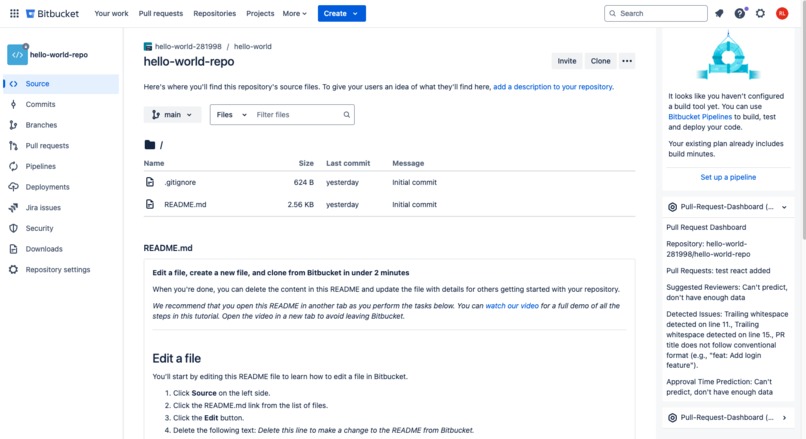
Task: Click the 624 B size value
Action: point(304,182)
